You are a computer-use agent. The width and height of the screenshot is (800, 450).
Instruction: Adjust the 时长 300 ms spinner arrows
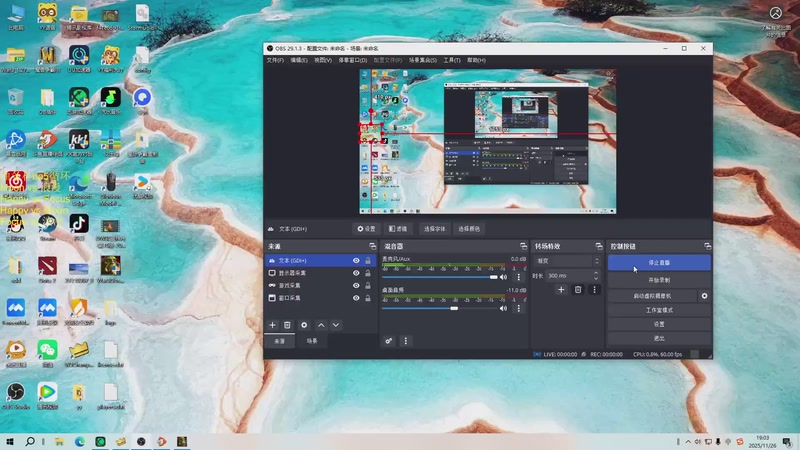(596, 276)
